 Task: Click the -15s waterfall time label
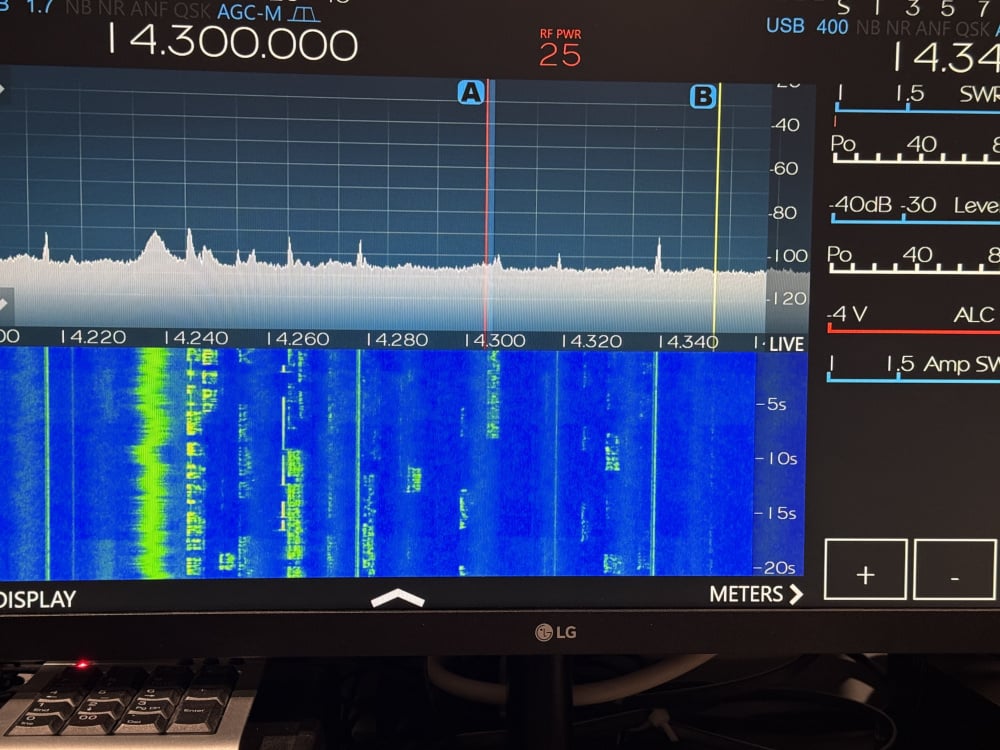[x=776, y=513]
